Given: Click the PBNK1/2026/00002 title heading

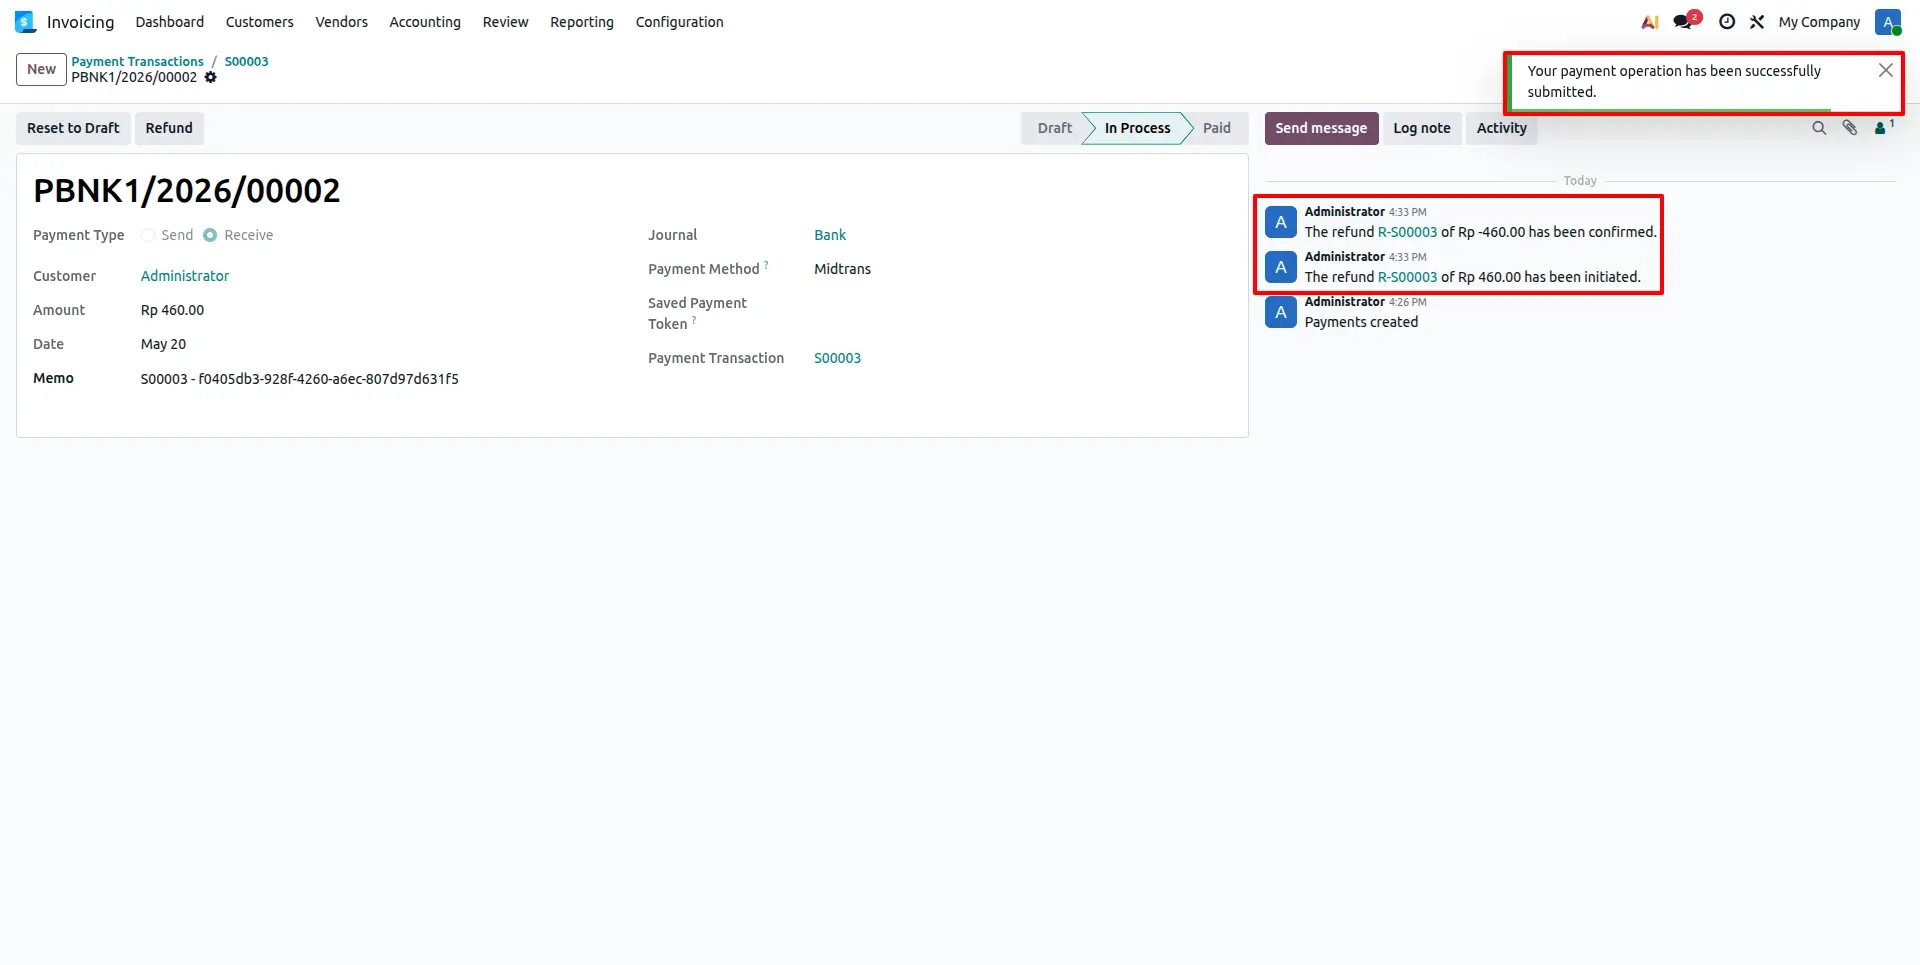Looking at the screenshot, I should pos(187,190).
